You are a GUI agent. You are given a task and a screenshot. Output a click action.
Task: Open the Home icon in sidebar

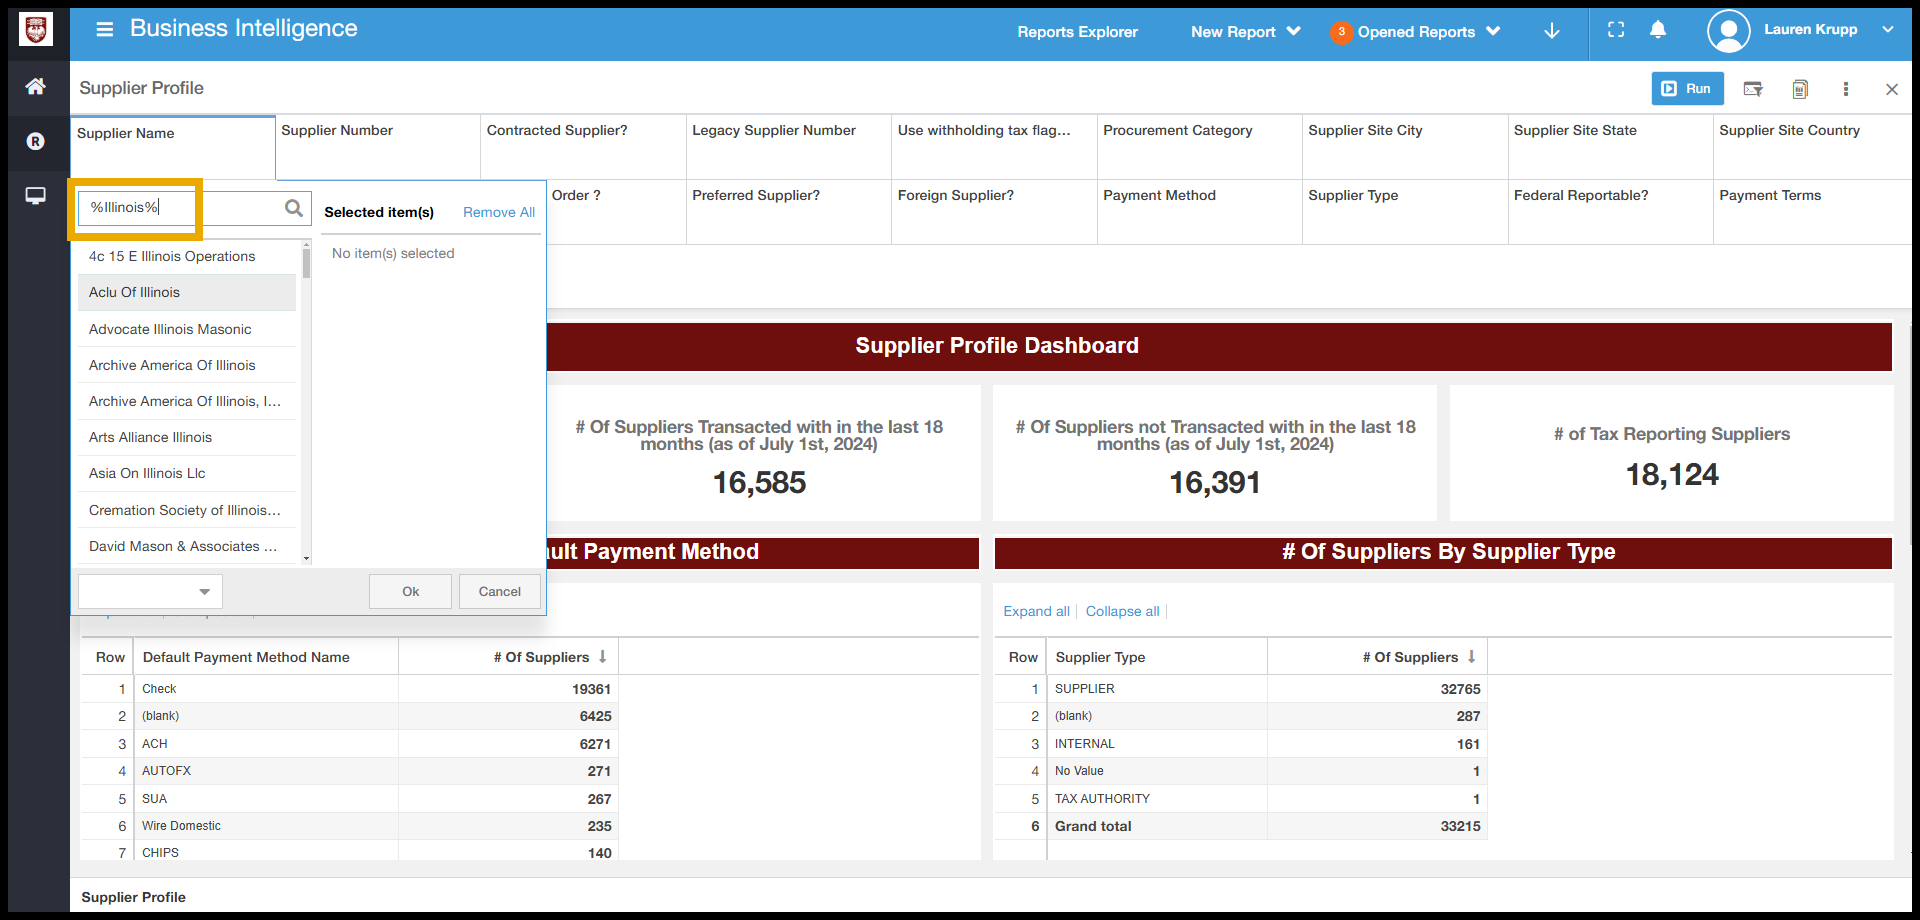click(35, 87)
